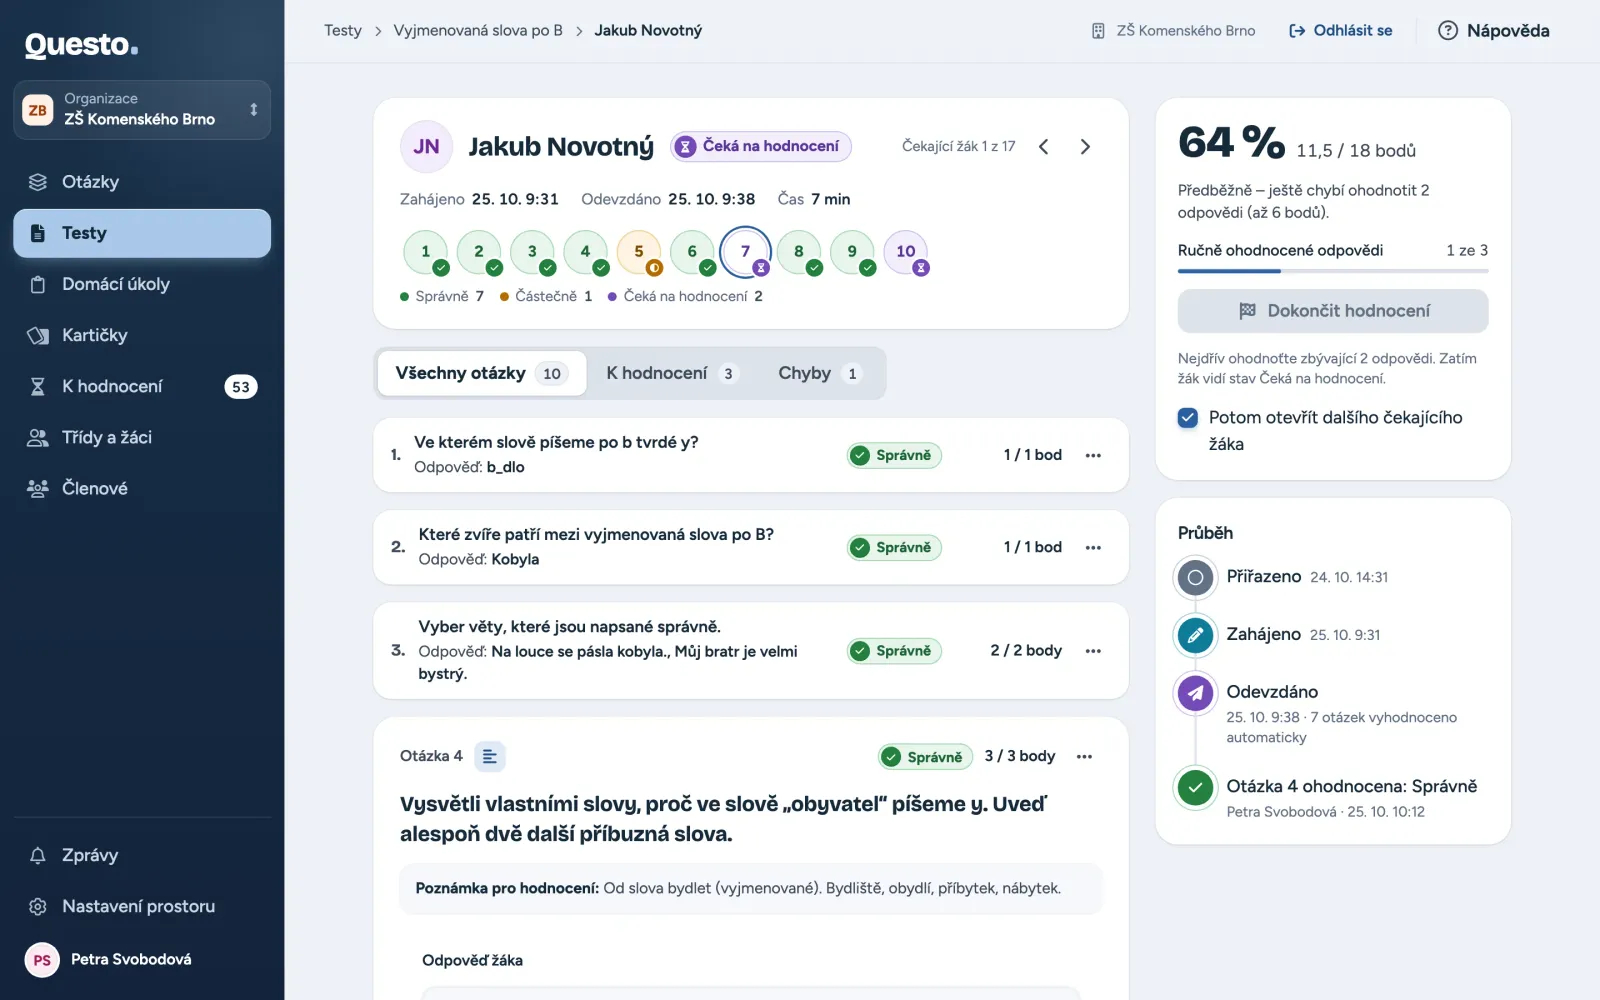Go to next waiting student arrow
The height and width of the screenshot is (1000, 1600).
pos(1085,147)
